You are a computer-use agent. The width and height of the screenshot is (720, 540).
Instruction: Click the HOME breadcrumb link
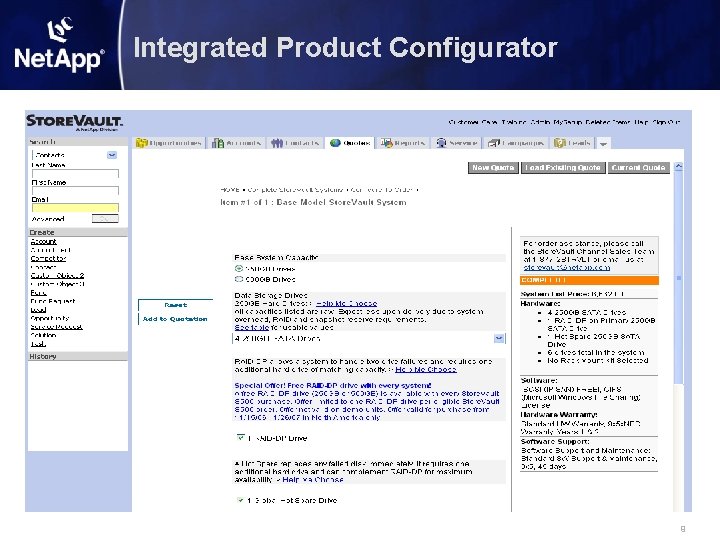pyautogui.click(x=230, y=189)
